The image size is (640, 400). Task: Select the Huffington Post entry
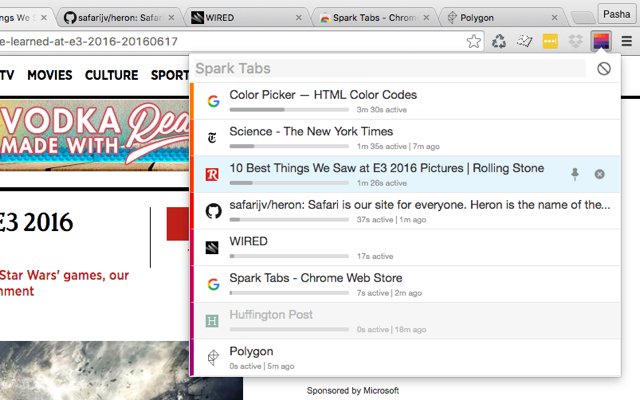[407, 321]
